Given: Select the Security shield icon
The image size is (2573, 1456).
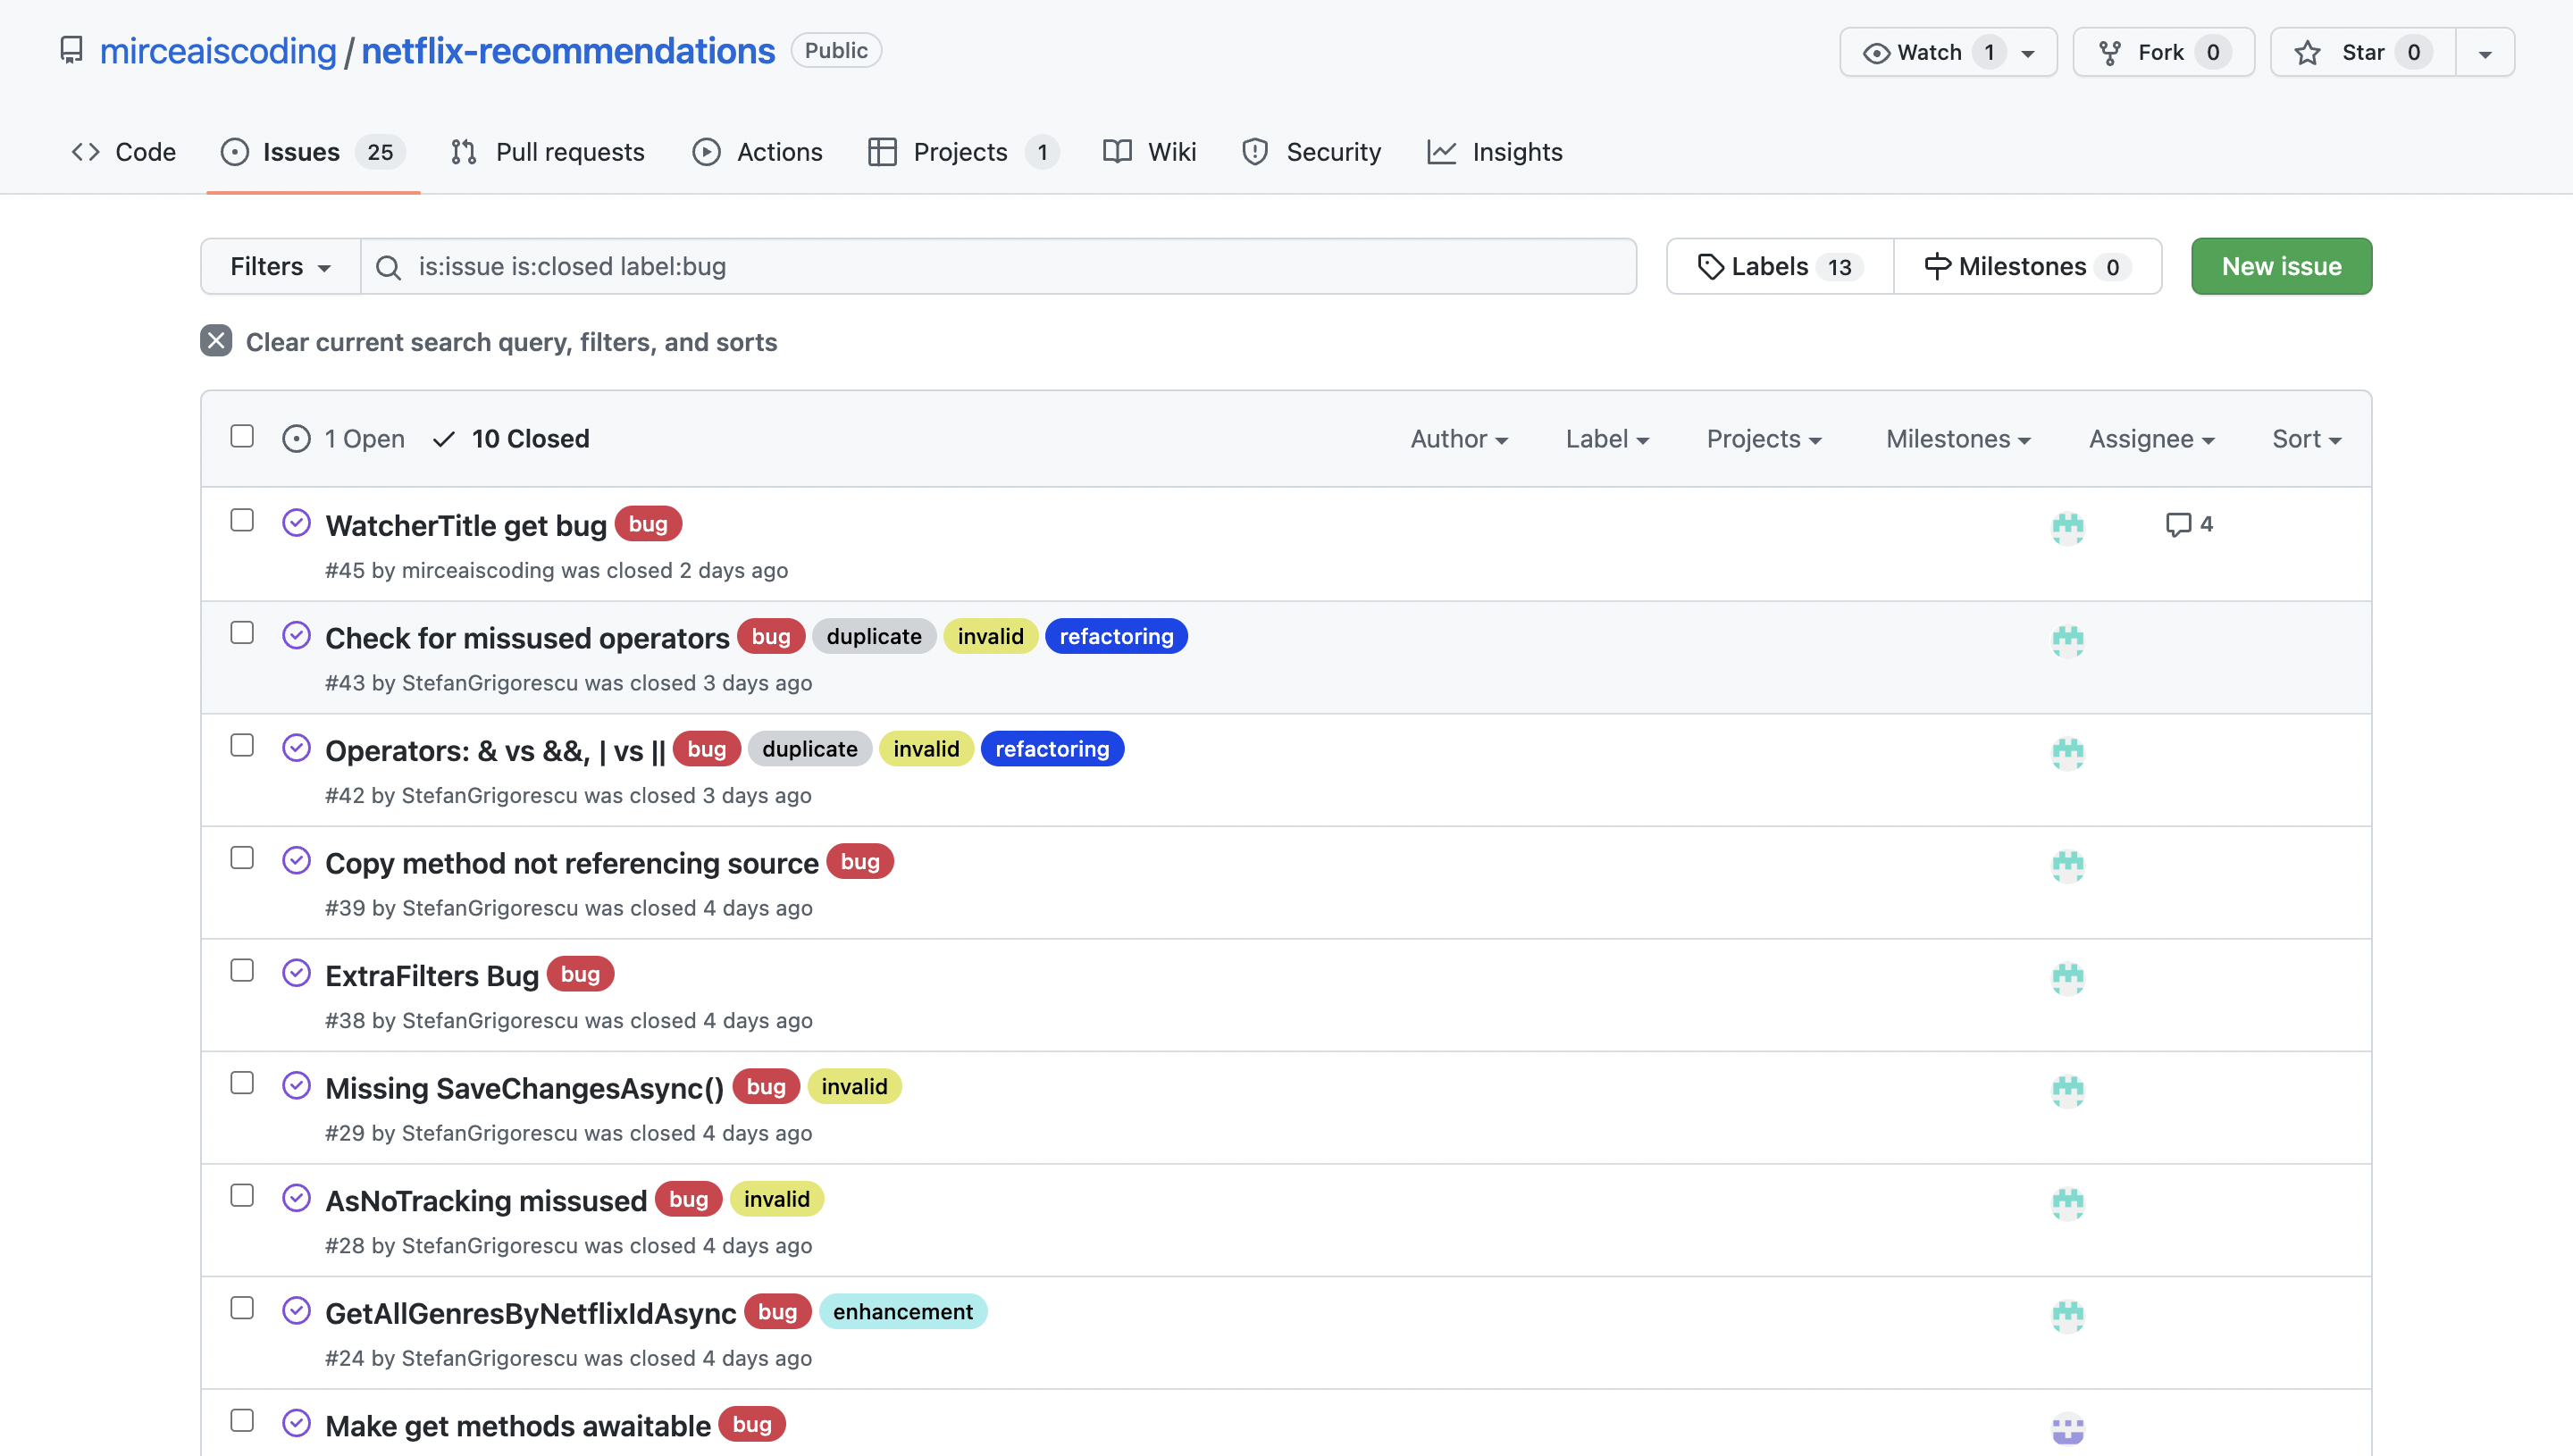Looking at the screenshot, I should coord(1257,151).
